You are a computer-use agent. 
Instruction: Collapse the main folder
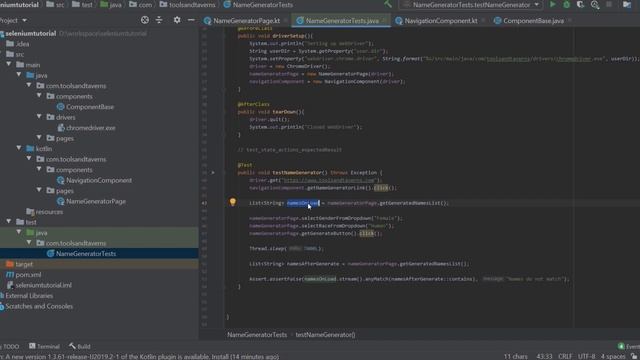[9, 64]
